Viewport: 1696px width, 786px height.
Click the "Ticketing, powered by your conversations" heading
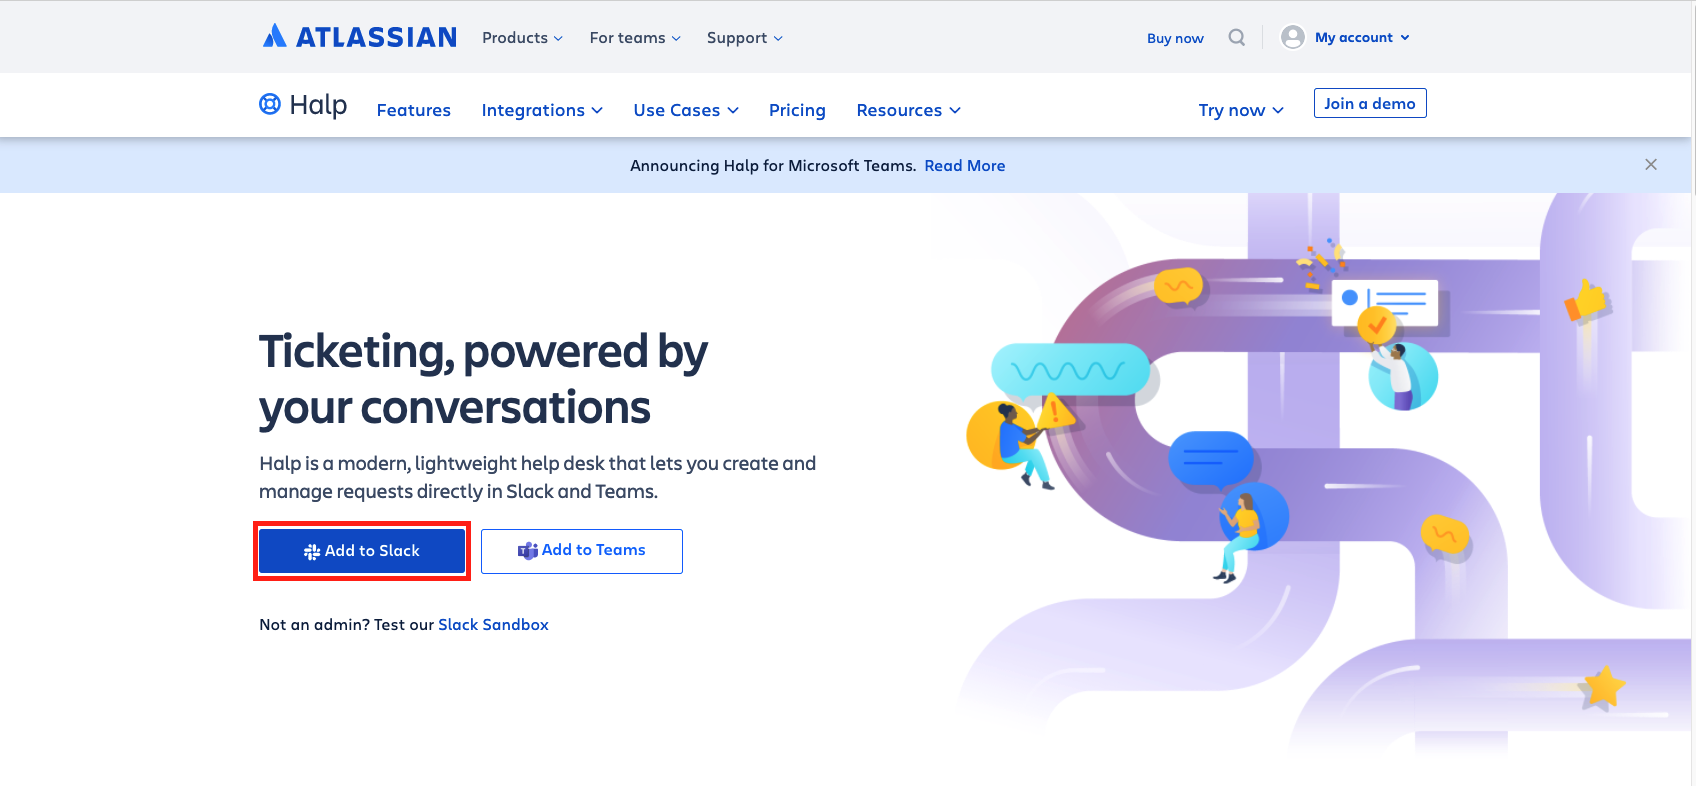click(483, 380)
